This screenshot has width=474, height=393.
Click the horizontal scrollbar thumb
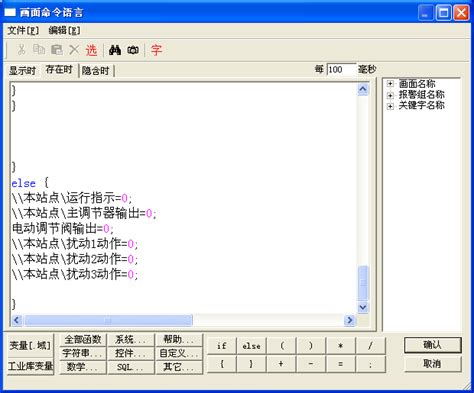tap(108, 320)
